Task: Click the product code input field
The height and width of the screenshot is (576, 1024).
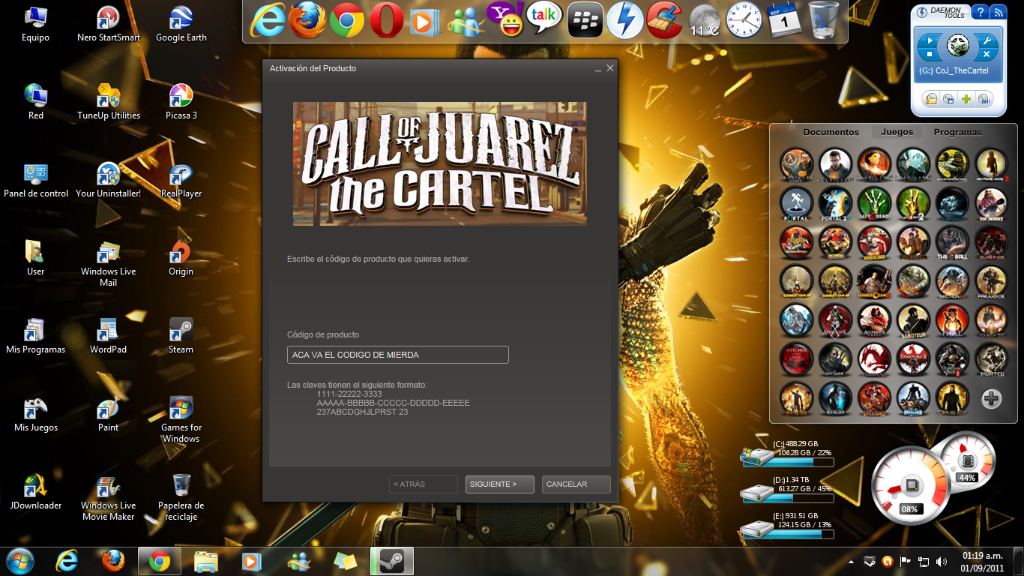Action: pyautogui.click(x=397, y=355)
